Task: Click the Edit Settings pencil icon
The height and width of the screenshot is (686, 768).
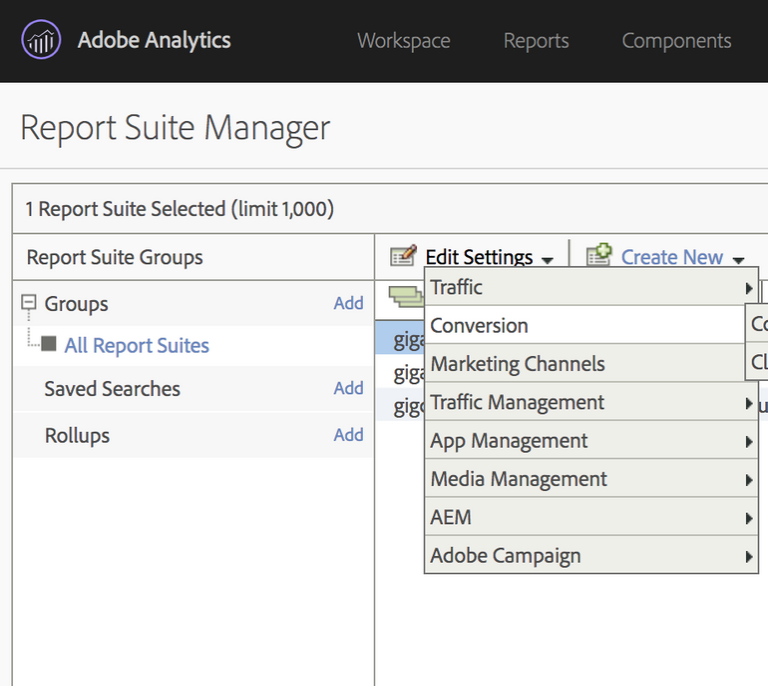Action: [x=404, y=255]
